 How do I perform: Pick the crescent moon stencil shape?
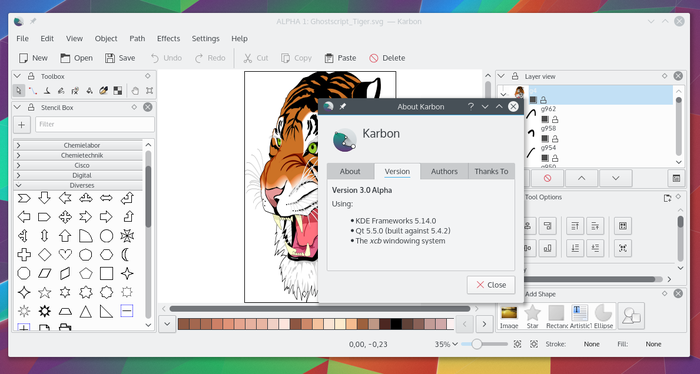(126, 255)
